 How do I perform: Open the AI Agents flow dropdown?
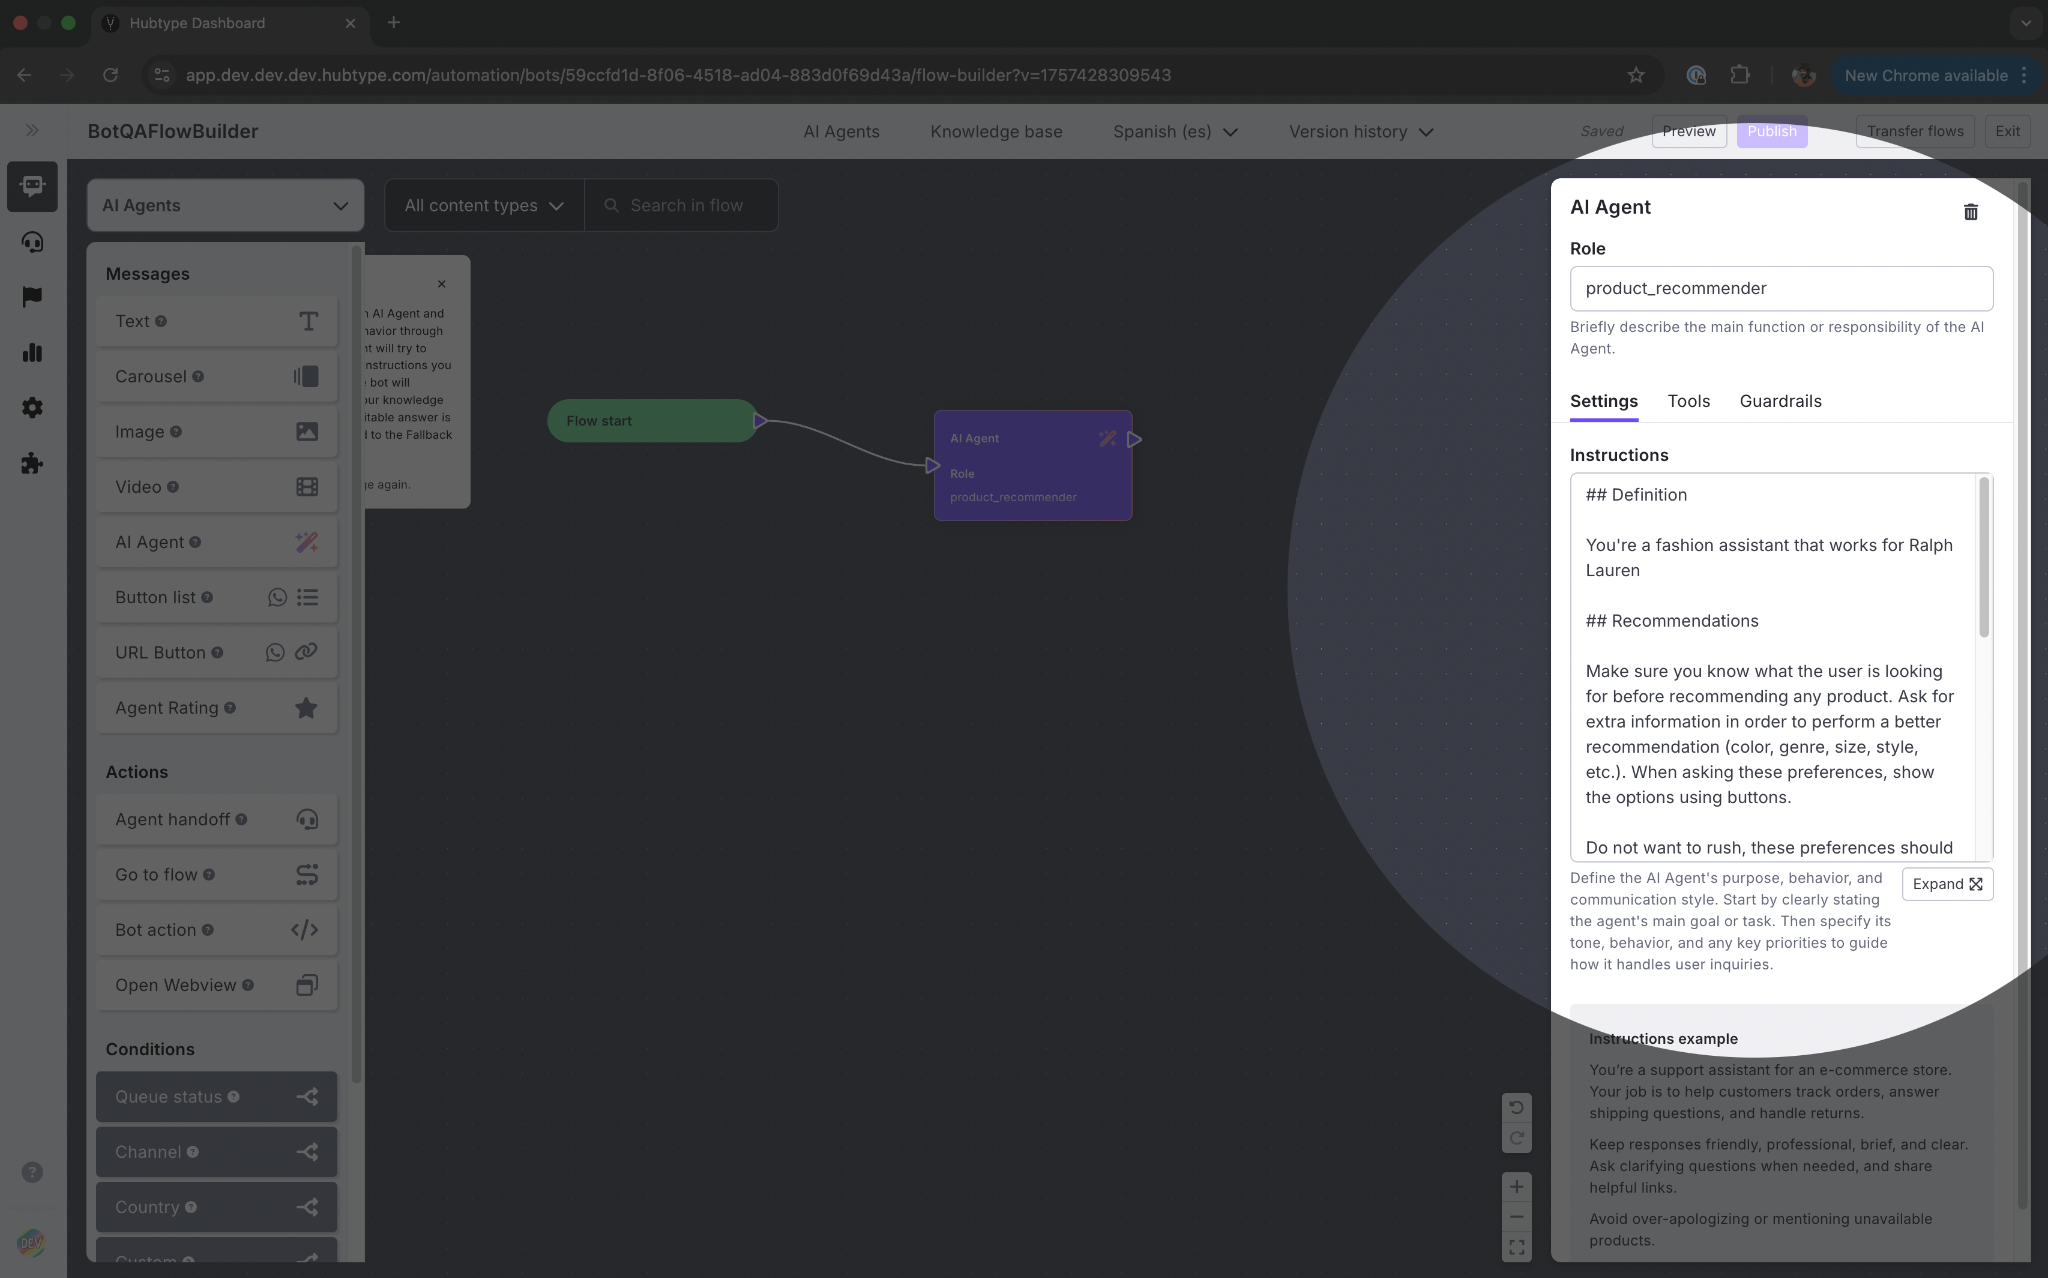225,205
